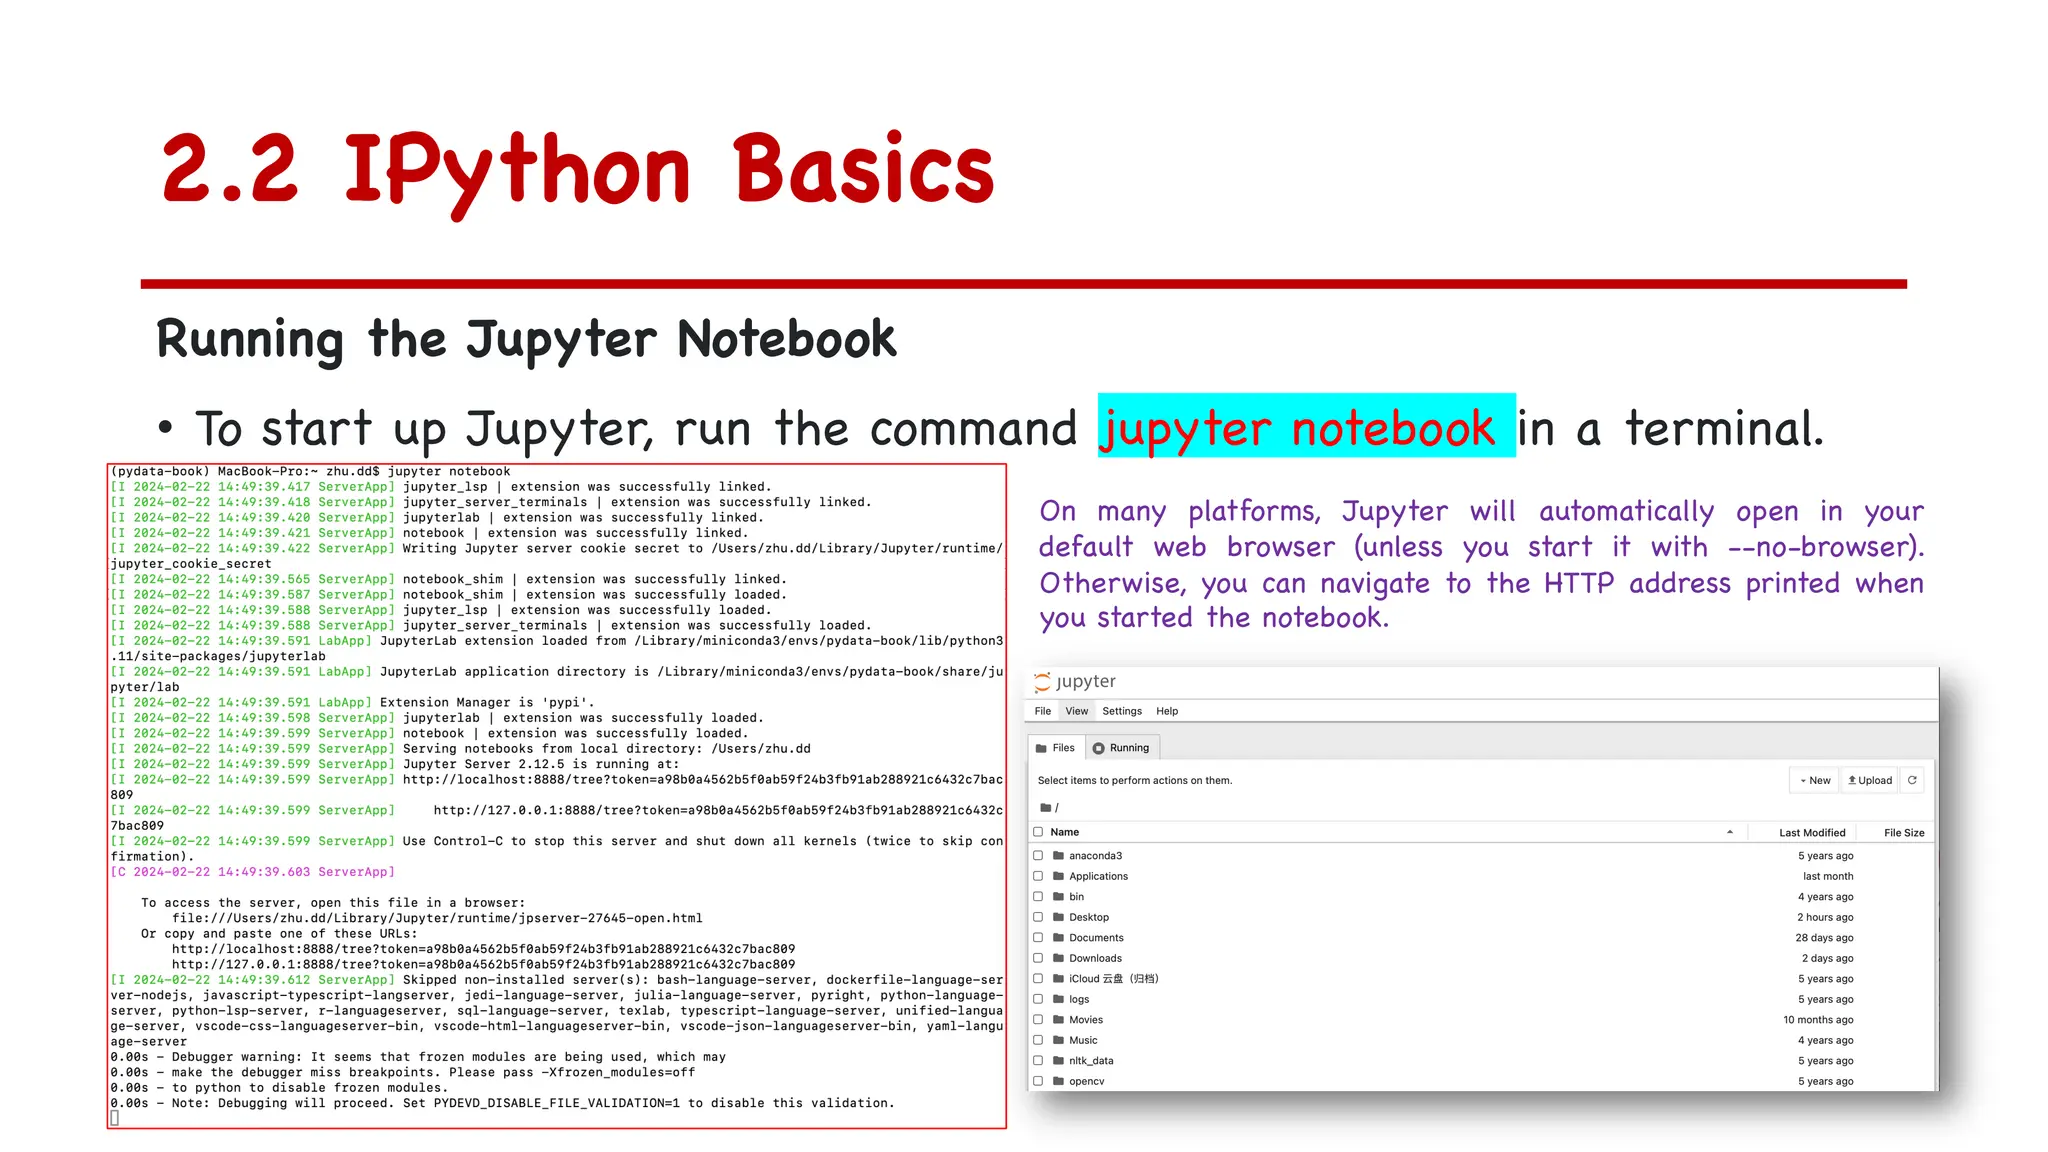This screenshot has width=2048, height=1152.
Task: Open the New dropdown in Jupyter
Action: click(x=1814, y=780)
